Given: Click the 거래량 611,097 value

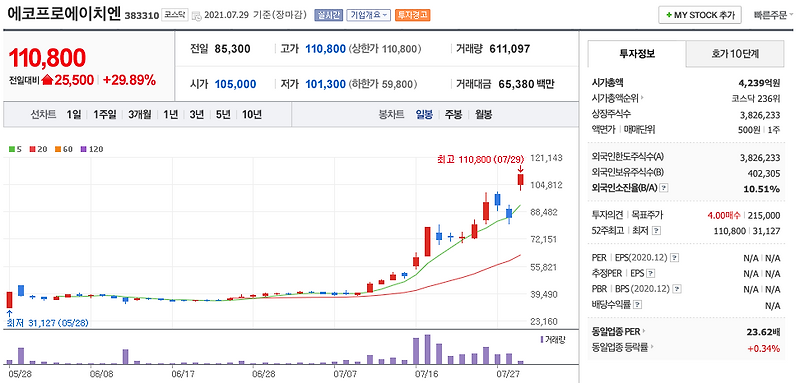Looking at the screenshot, I should point(510,49).
